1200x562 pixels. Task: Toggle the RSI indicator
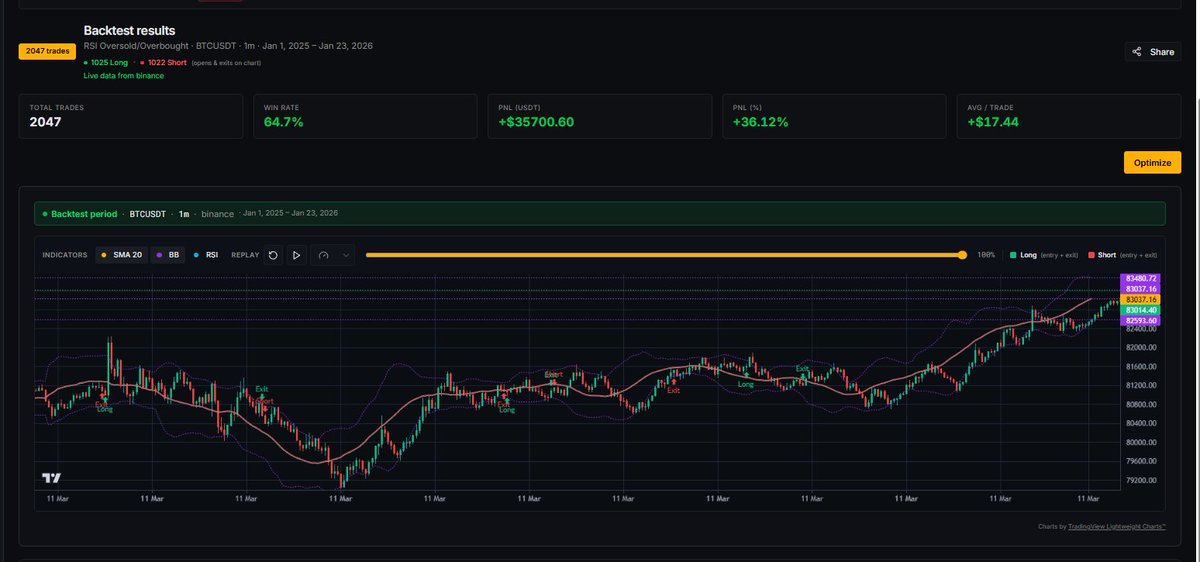click(206, 255)
